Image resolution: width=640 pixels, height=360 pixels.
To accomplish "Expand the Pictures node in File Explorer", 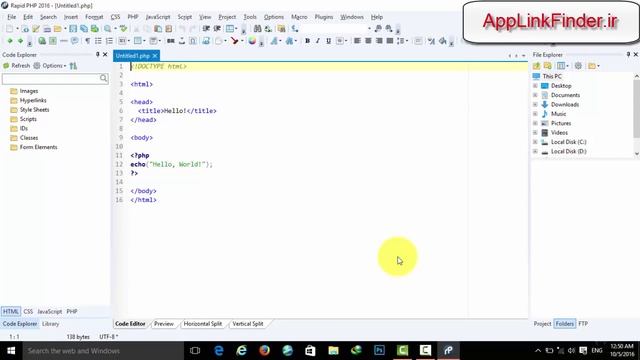I will [535, 123].
